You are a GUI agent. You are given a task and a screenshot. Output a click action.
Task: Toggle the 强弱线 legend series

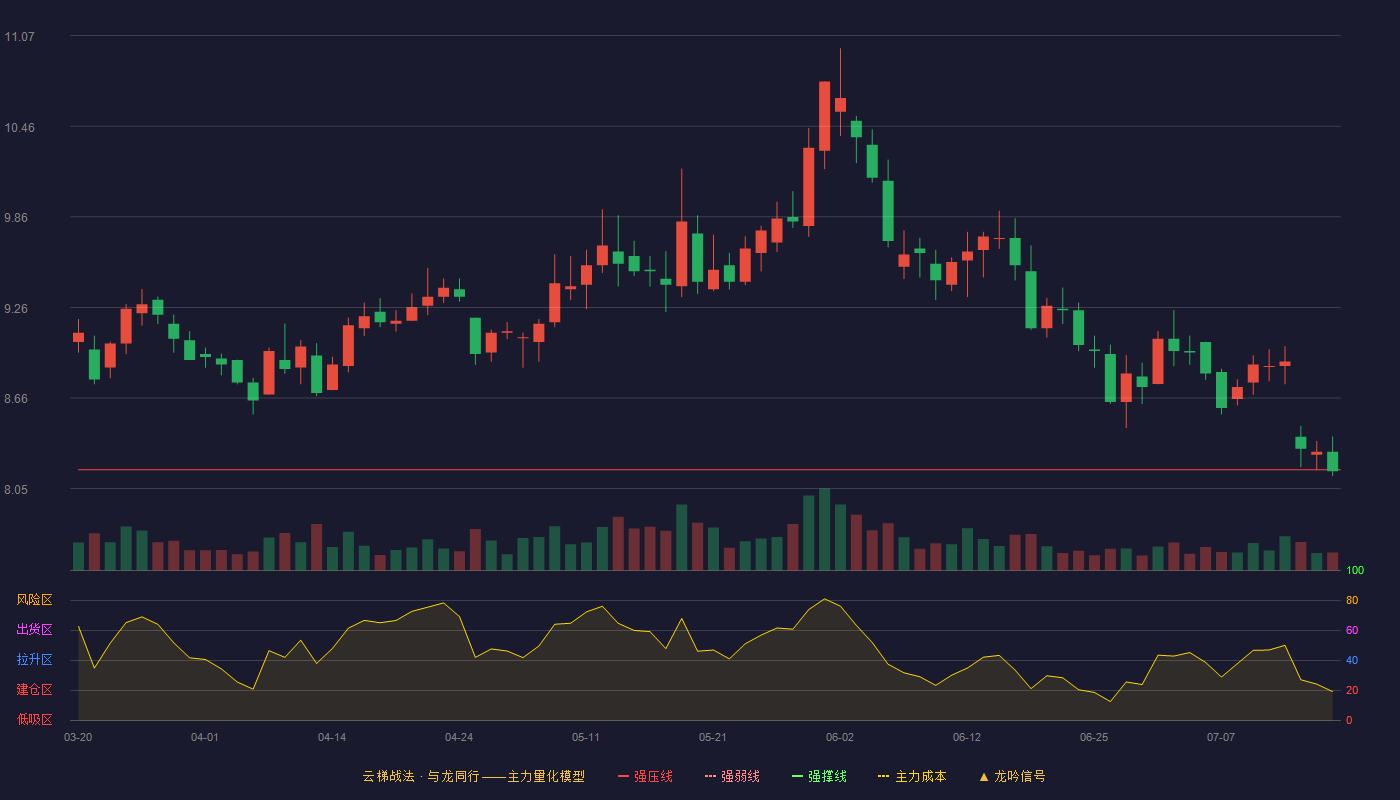tap(732, 776)
